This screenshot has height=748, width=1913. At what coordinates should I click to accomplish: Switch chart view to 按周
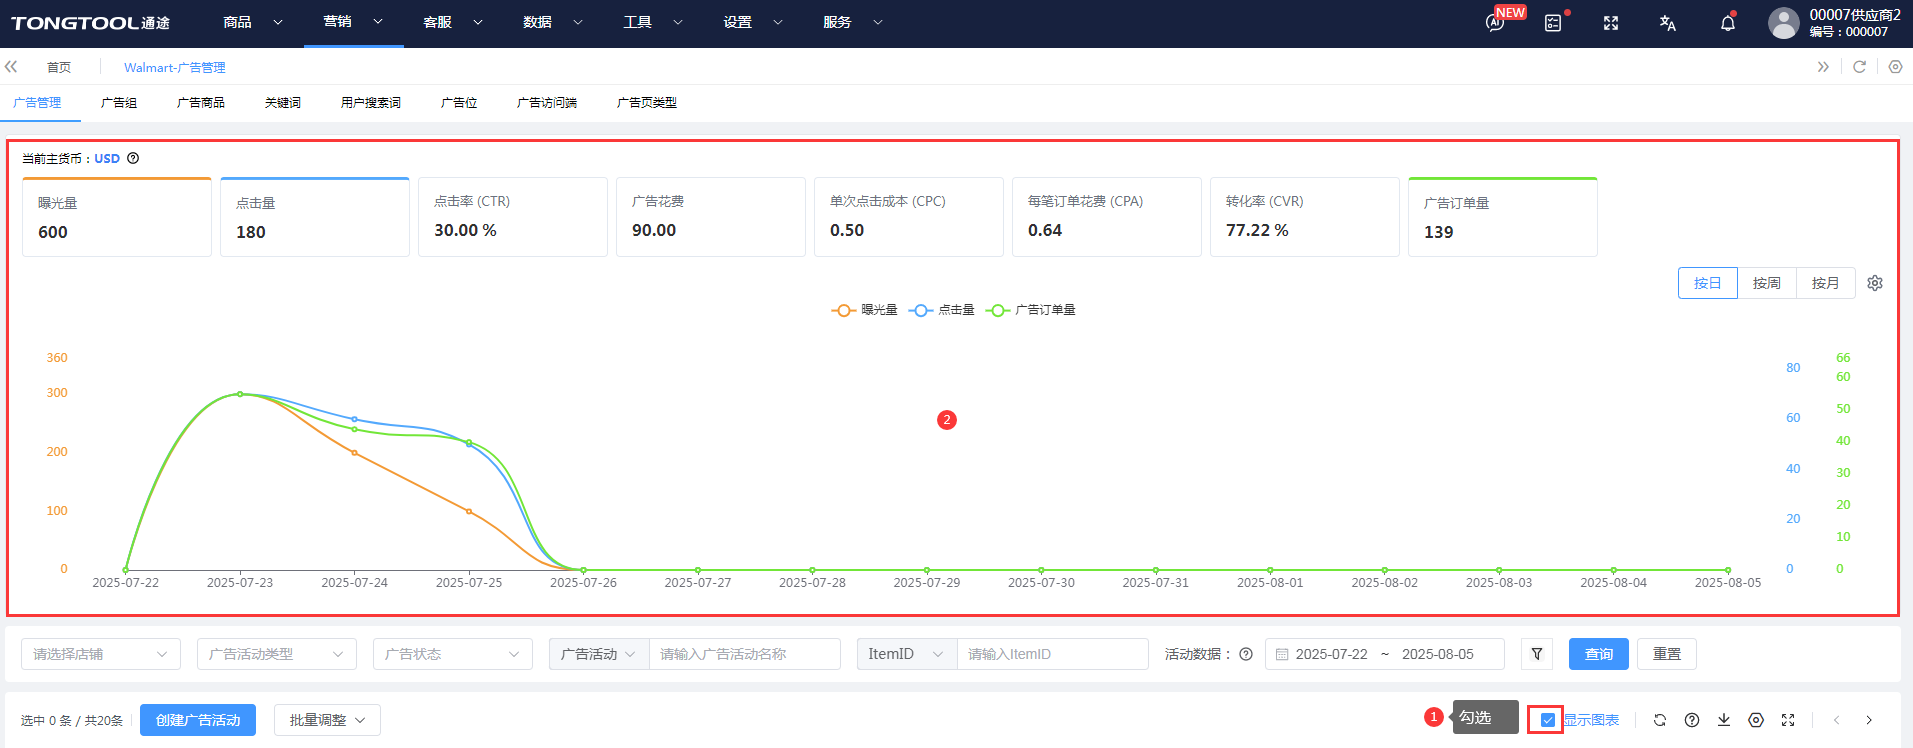(1766, 283)
